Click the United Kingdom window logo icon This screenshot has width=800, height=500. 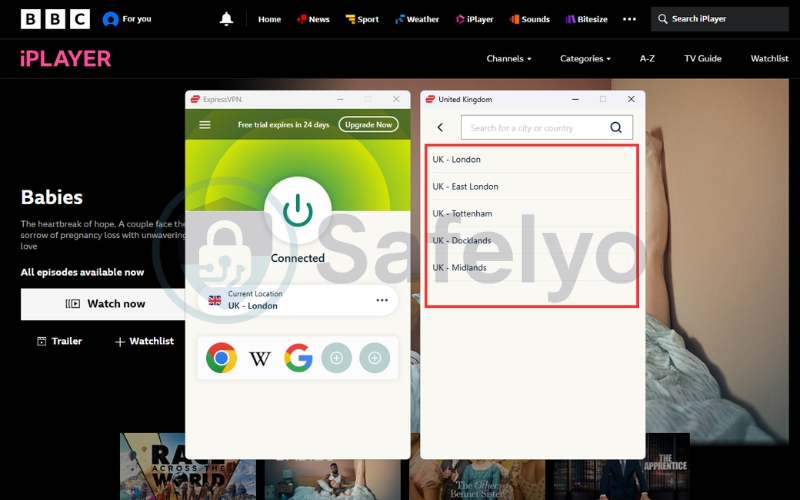point(430,99)
